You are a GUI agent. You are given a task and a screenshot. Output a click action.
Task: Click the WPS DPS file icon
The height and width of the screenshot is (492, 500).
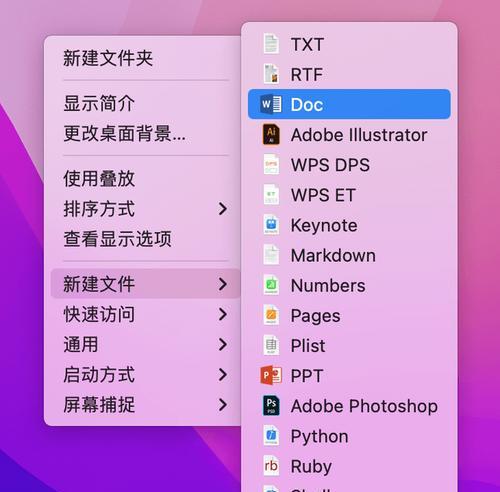271,165
